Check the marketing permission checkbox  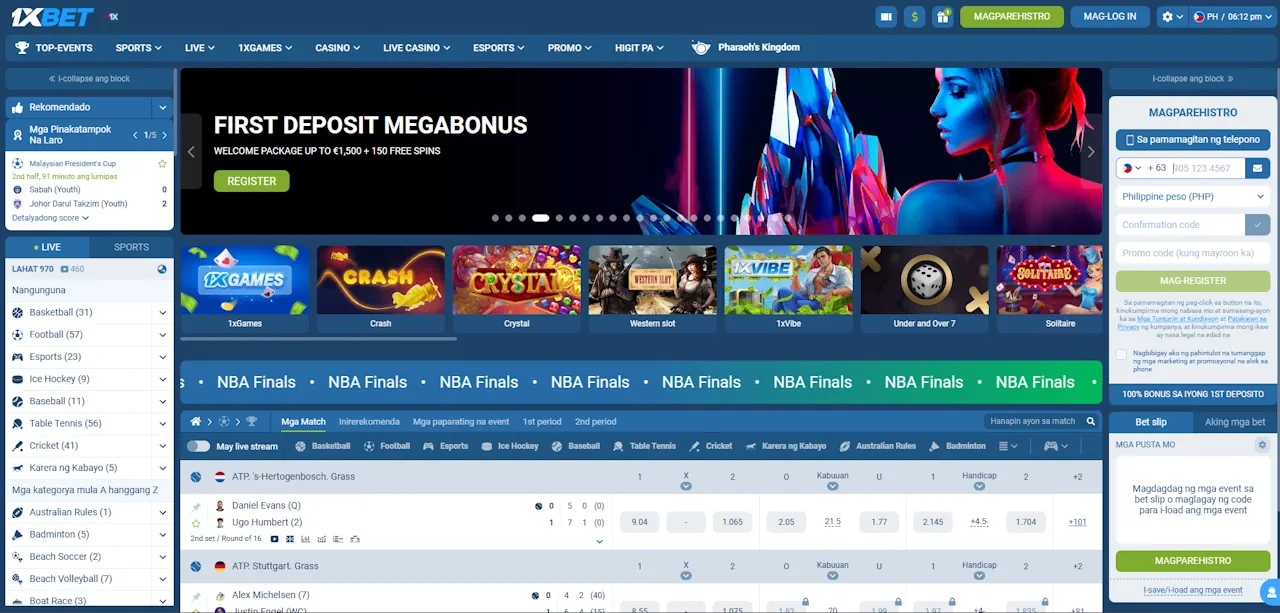pyautogui.click(x=1122, y=354)
